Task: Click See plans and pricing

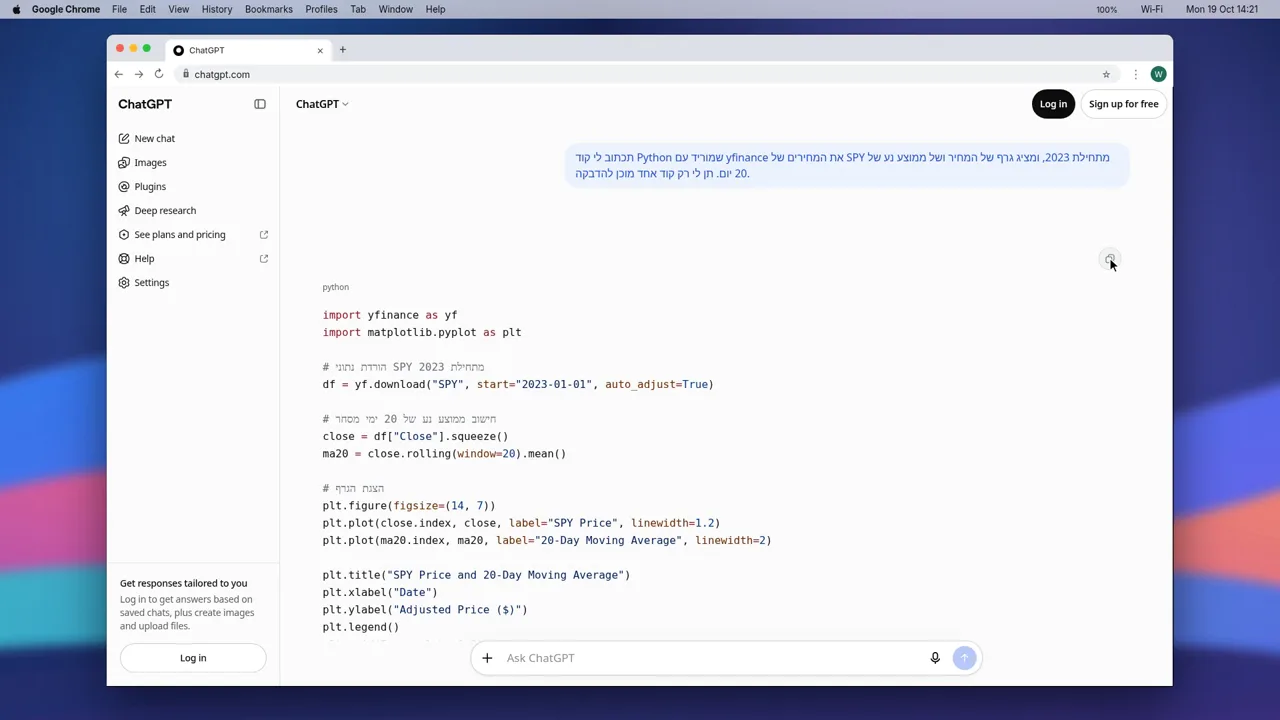Action: [x=180, y=235]
